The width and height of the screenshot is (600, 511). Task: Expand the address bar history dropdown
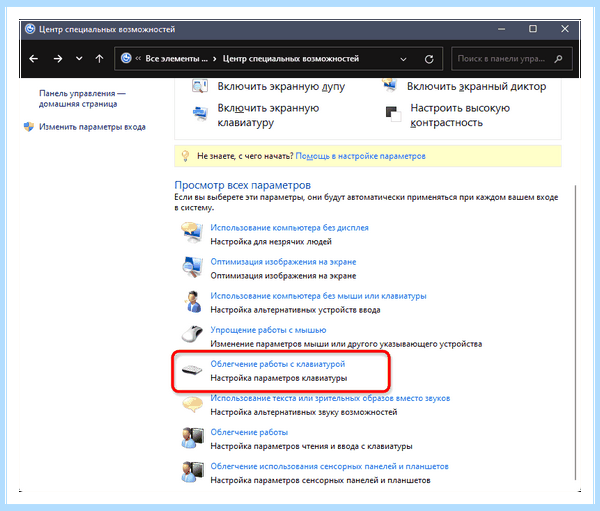coord(403,59)
